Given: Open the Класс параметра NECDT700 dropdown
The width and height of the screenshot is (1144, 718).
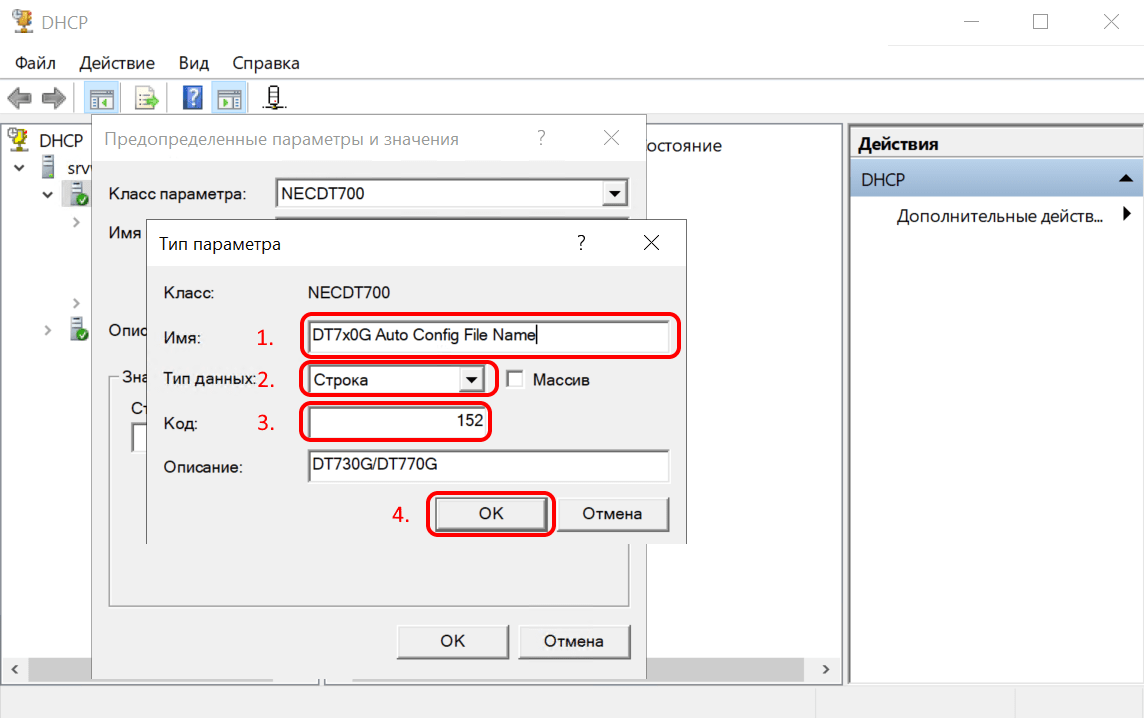Looking at the screenshot, I should [614, 194].
